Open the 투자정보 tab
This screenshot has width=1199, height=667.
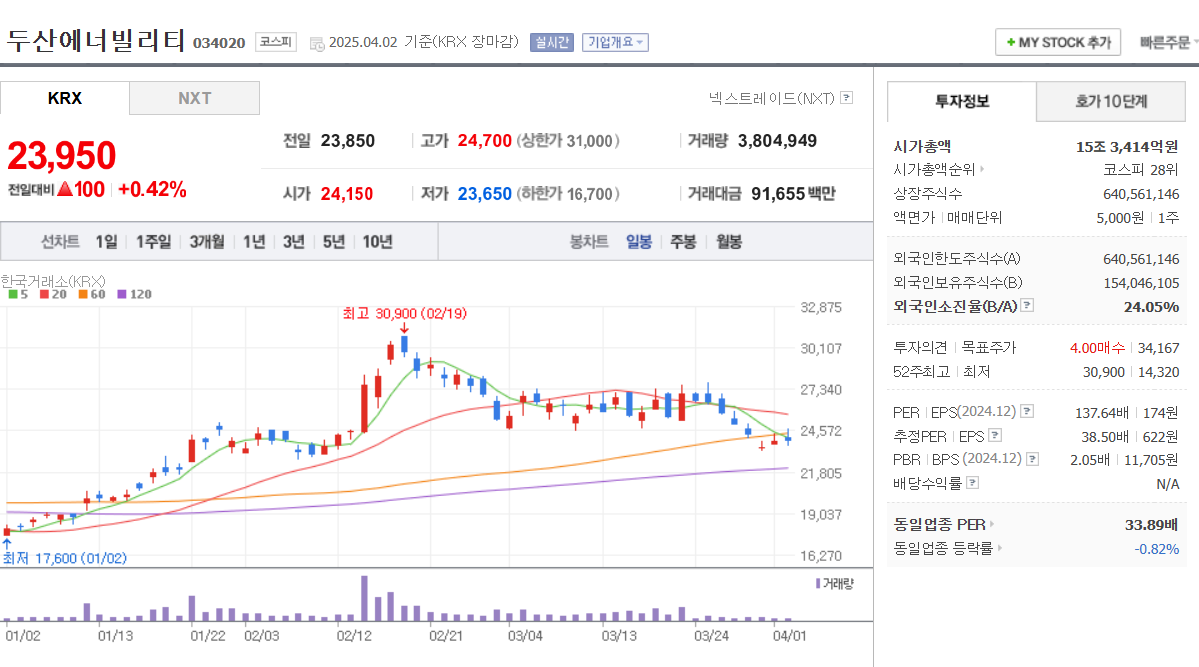click(962, 101)
